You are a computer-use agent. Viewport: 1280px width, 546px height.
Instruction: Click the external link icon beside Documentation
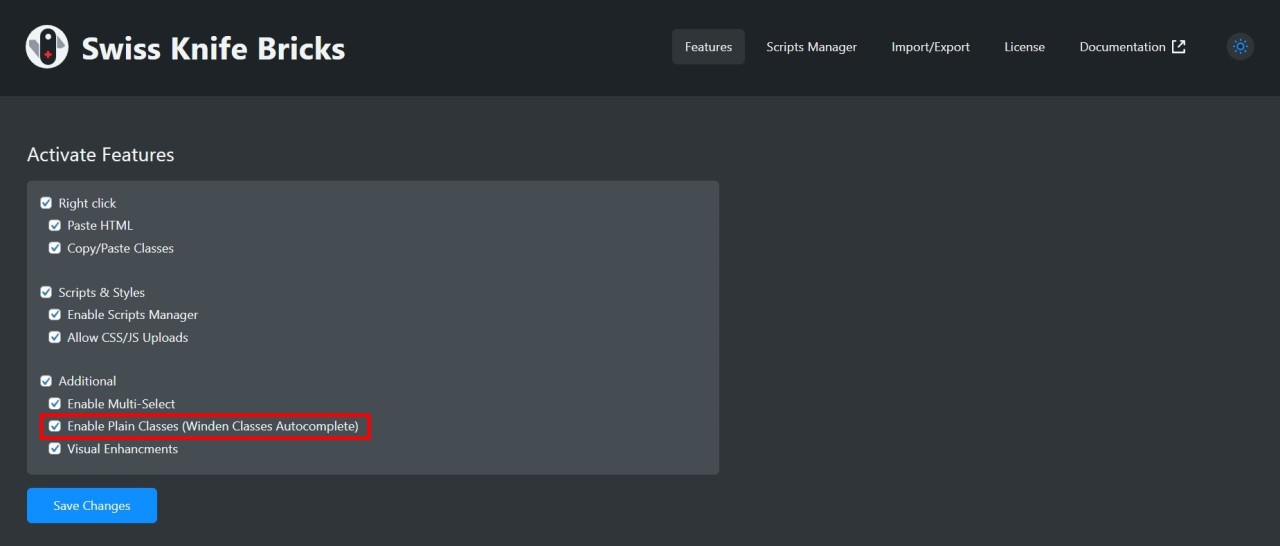pyautogui.click(x=1179, y=47)
